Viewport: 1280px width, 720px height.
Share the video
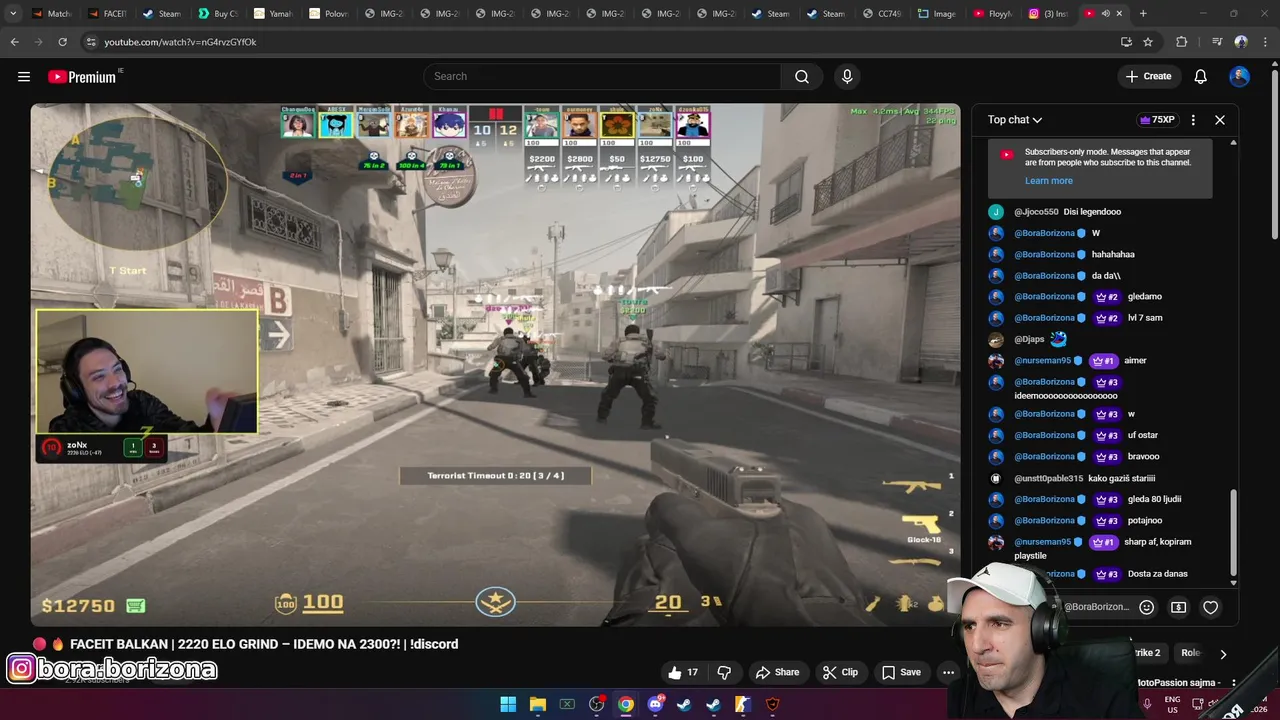pos(777,672)
